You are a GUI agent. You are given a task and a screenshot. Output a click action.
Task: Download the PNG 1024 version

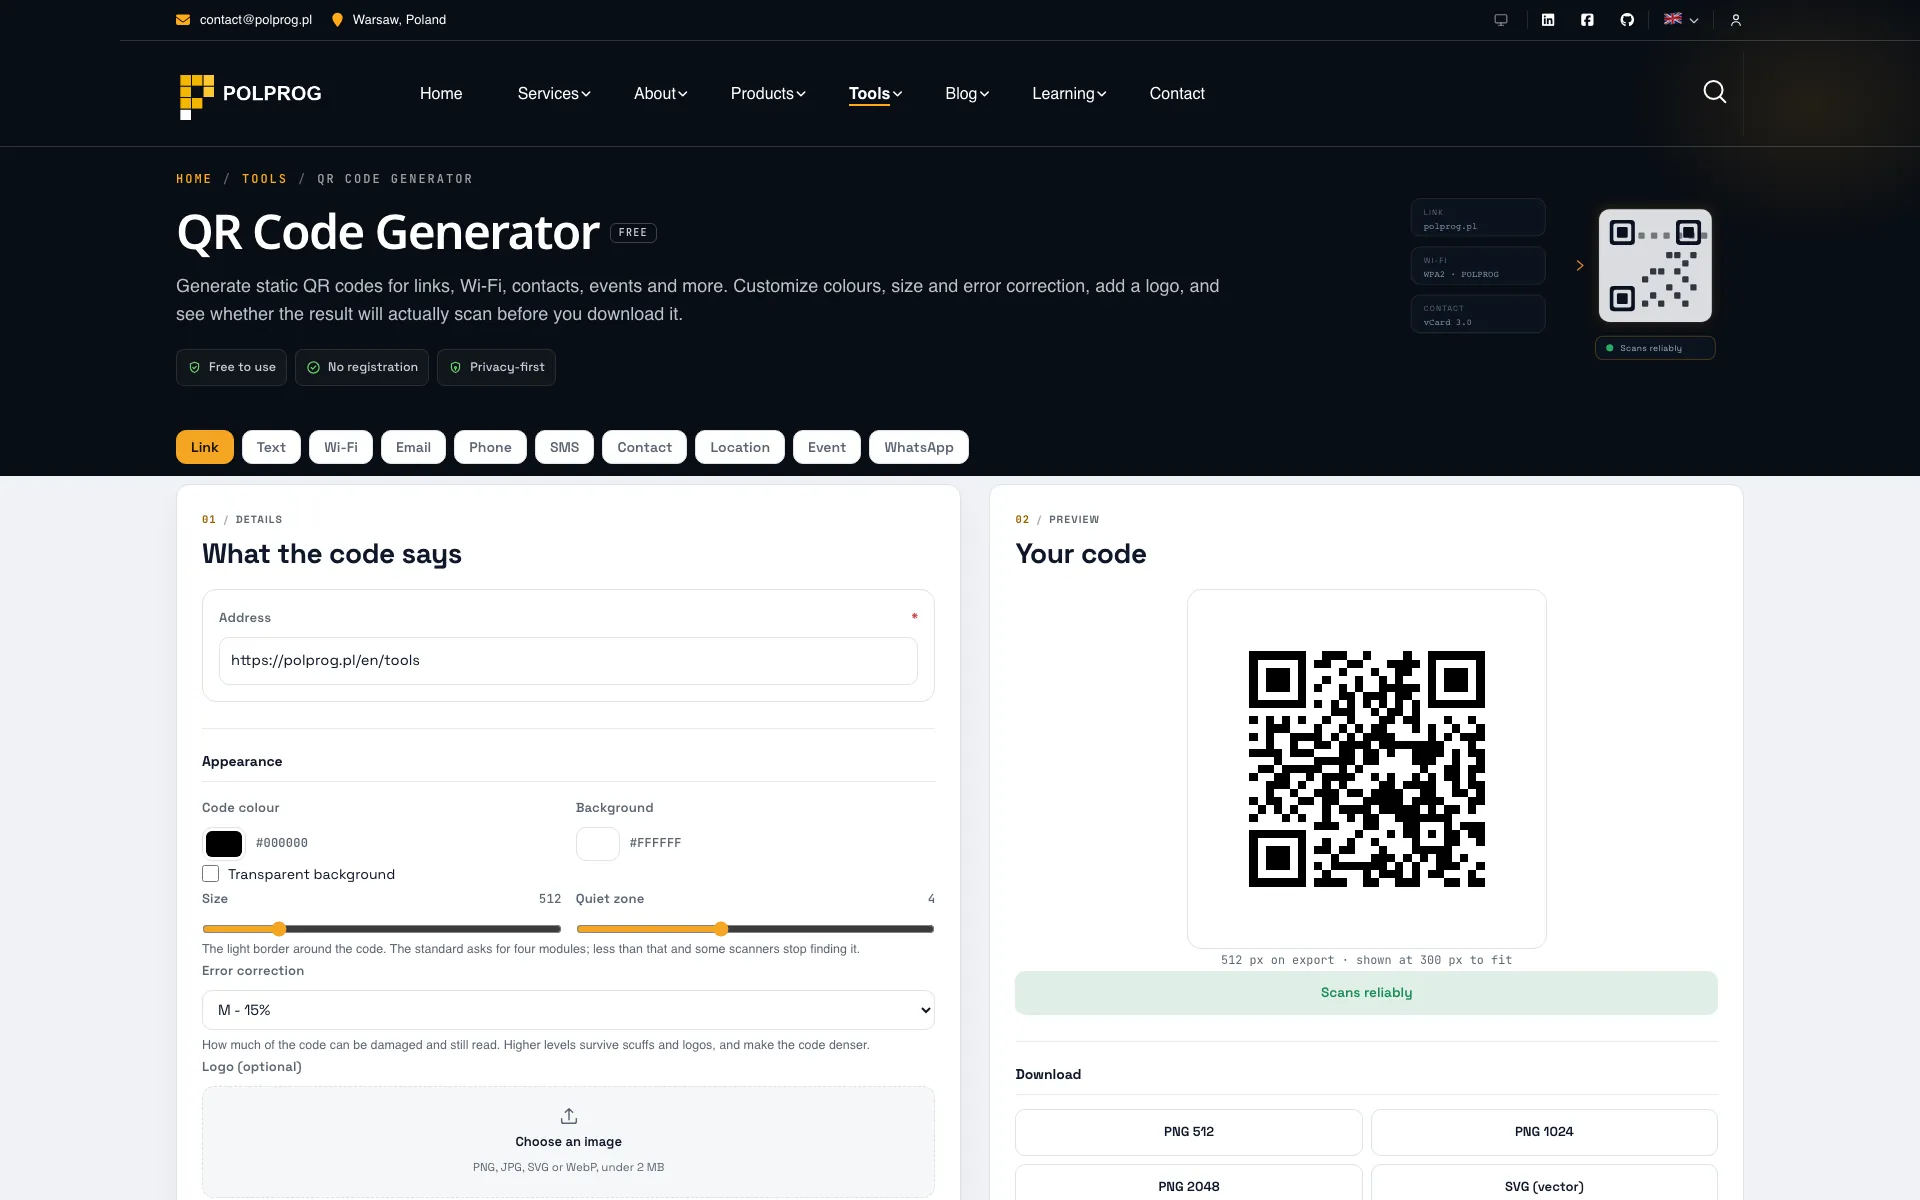[1544, 1132]
